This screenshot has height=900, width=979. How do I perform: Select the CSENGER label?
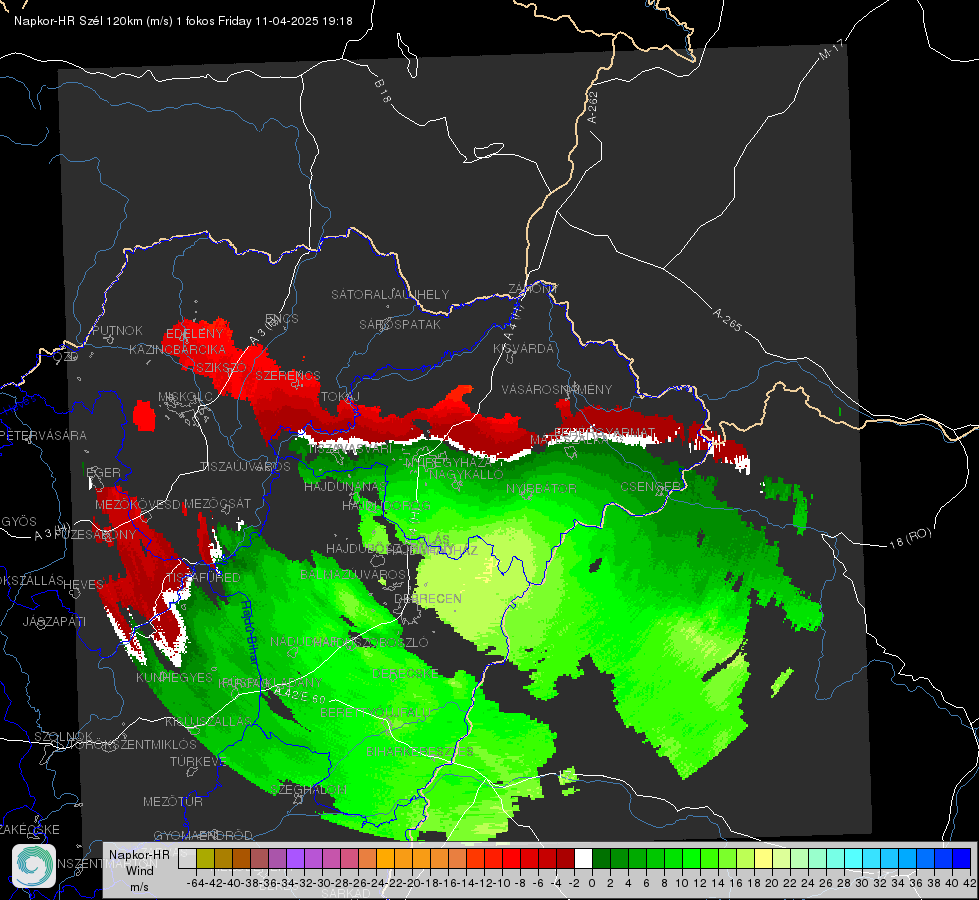tap(650, 486)
